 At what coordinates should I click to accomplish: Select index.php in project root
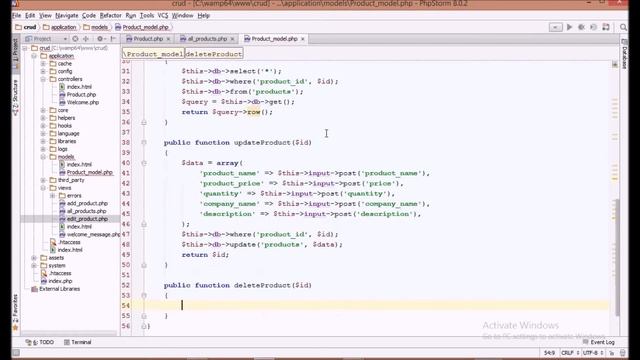60,281
